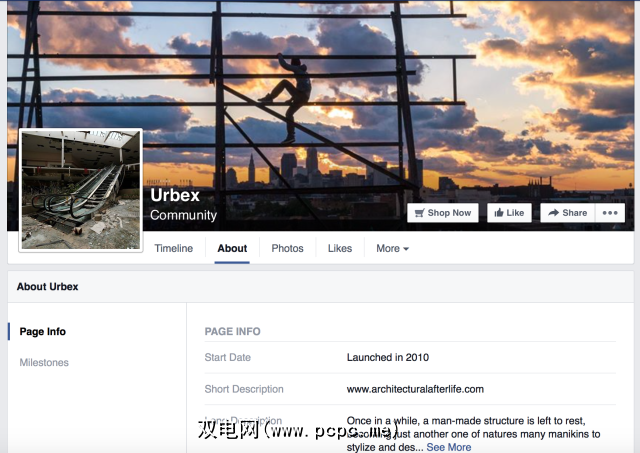Click the Community category label
This screenshot has width=640, height=453.
(183, 215)
